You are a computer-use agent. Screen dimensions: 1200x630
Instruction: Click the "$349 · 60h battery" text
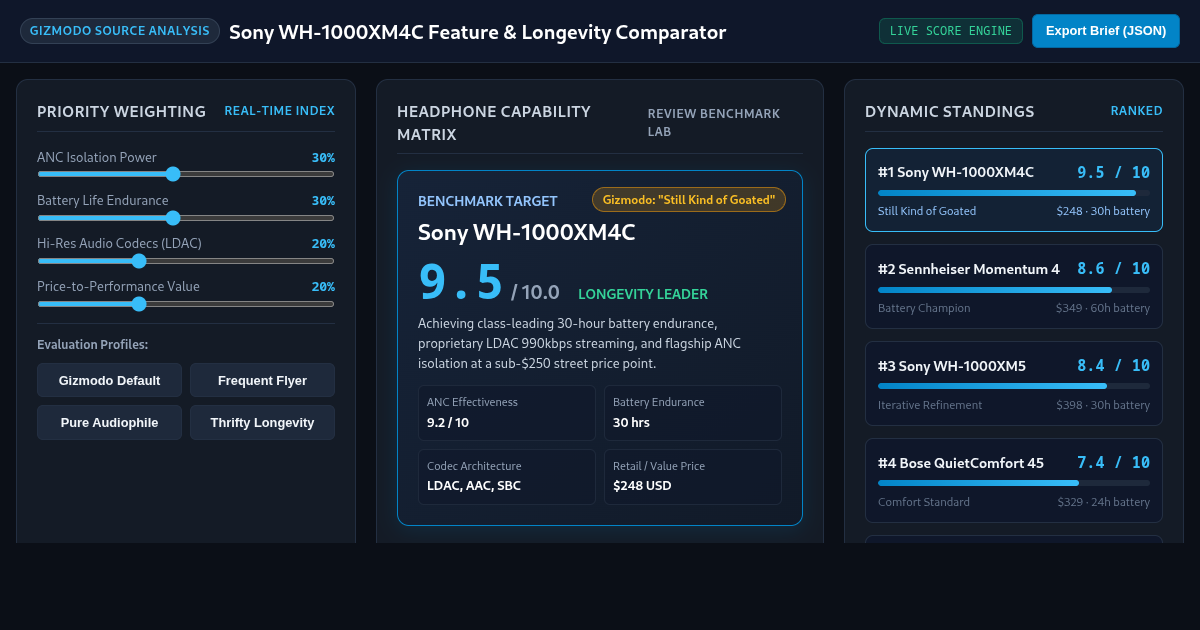click(1103, 308)
